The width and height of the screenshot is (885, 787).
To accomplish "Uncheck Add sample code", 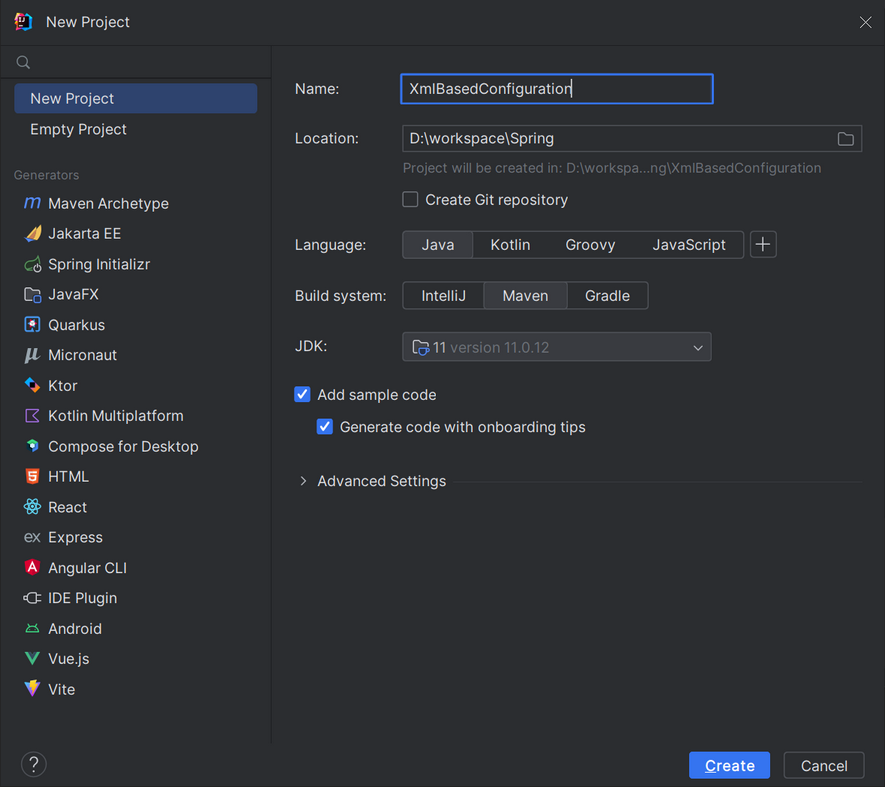I will click(302, 395).
